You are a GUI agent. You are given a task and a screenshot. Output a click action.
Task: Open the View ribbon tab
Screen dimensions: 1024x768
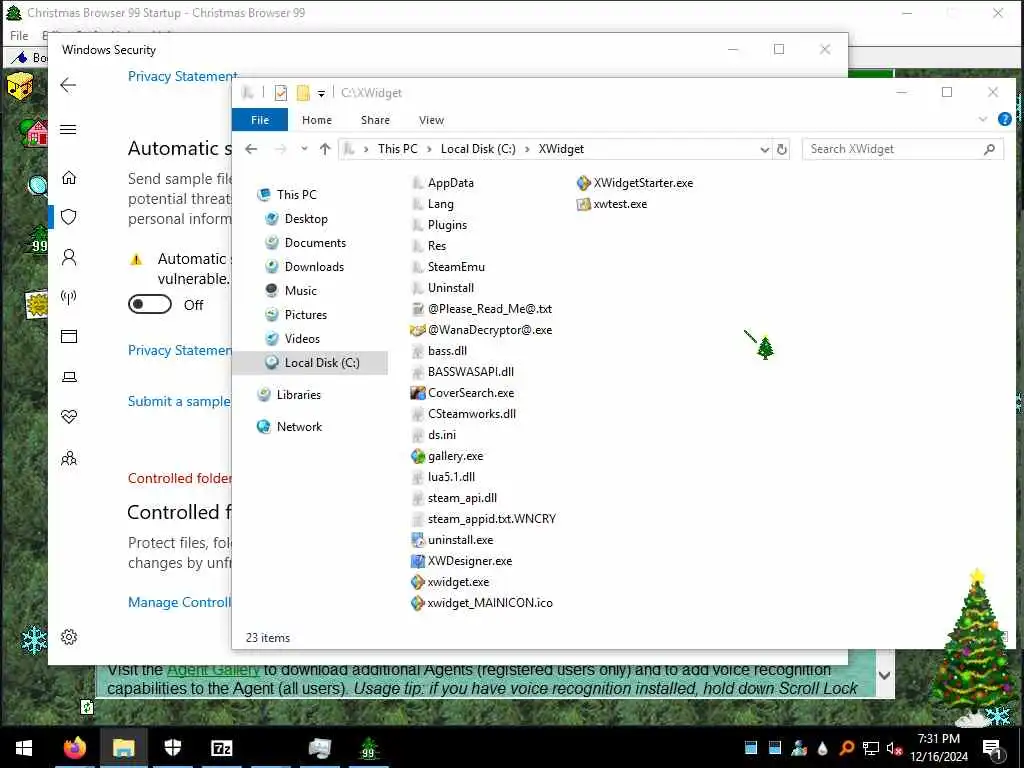(431, 120)
